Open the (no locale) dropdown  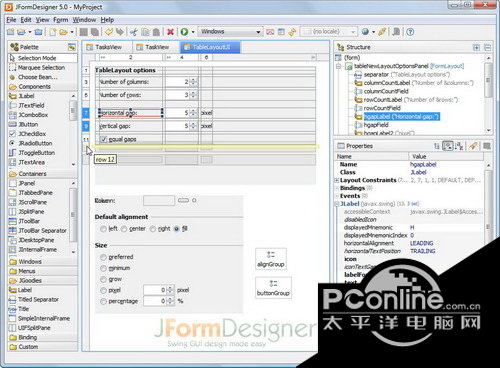(x=329, y=32)
